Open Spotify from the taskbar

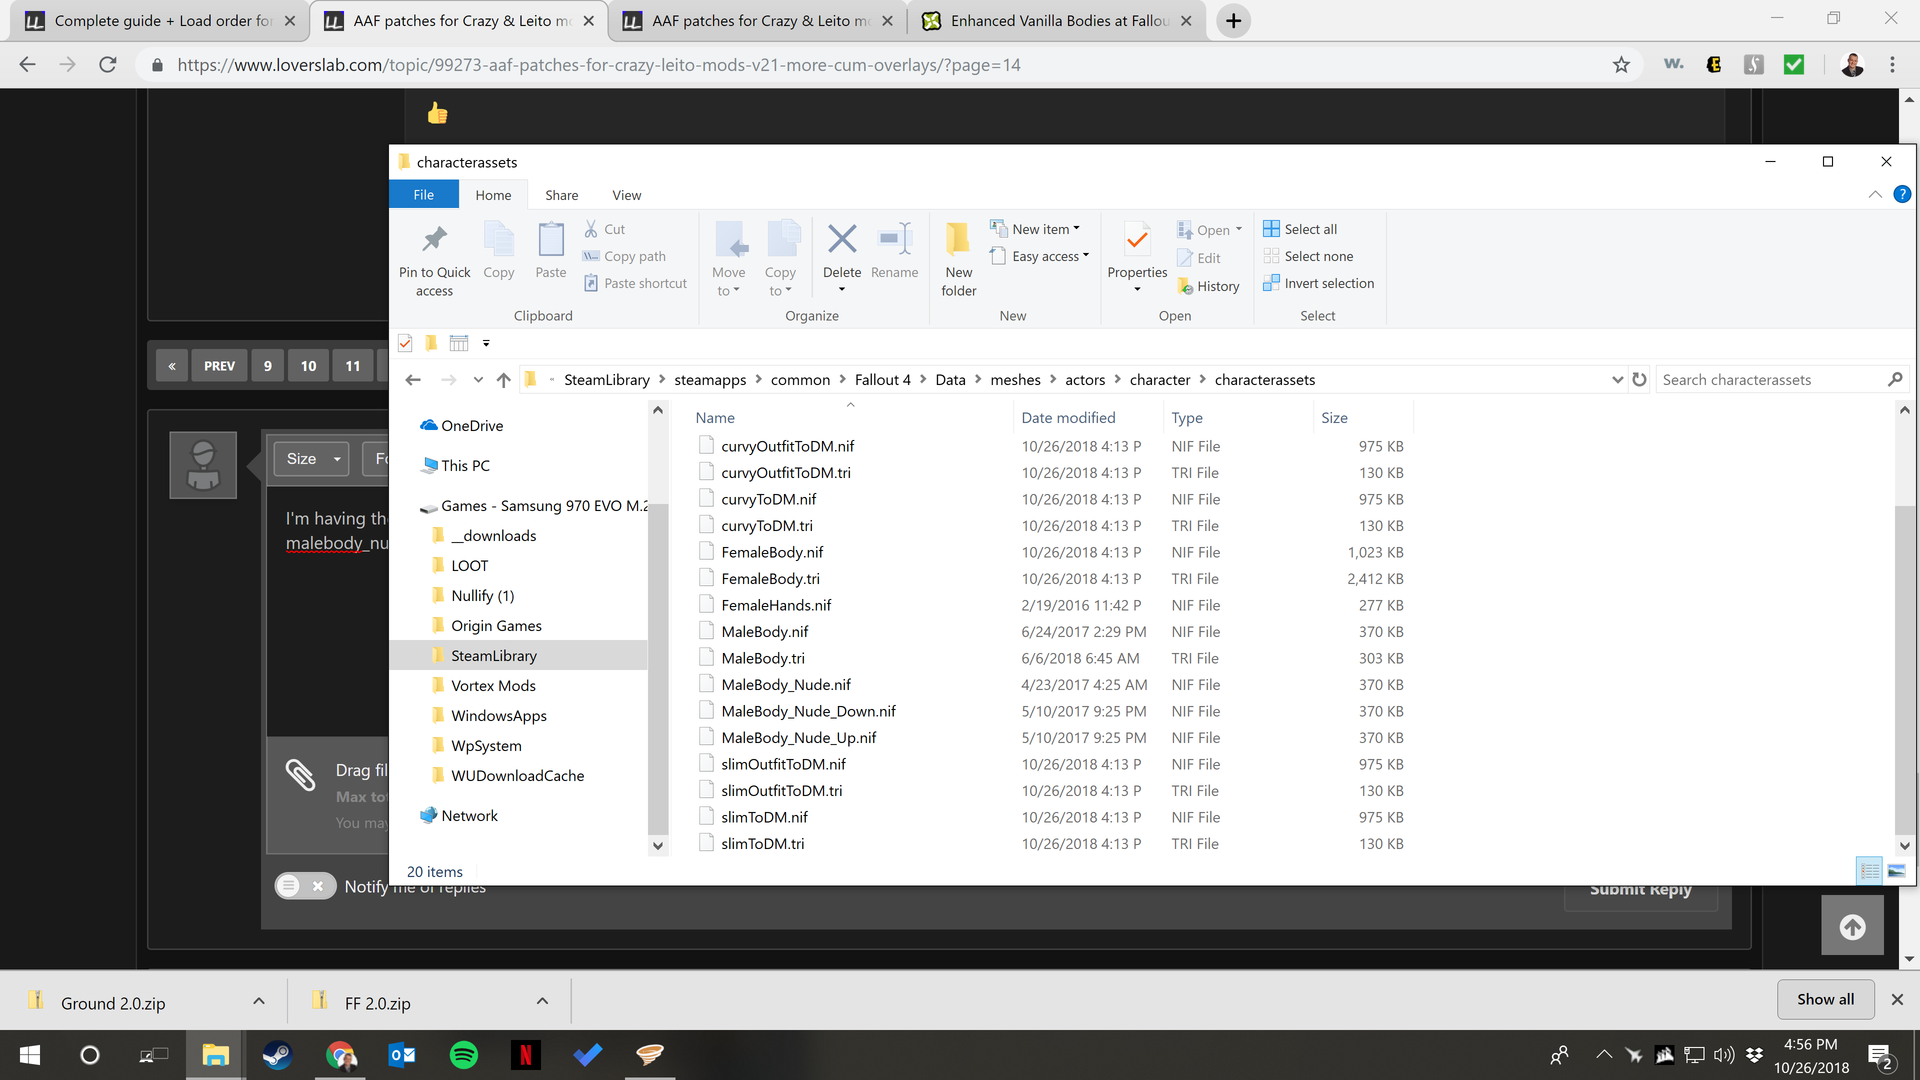[x=464, y=1055]
